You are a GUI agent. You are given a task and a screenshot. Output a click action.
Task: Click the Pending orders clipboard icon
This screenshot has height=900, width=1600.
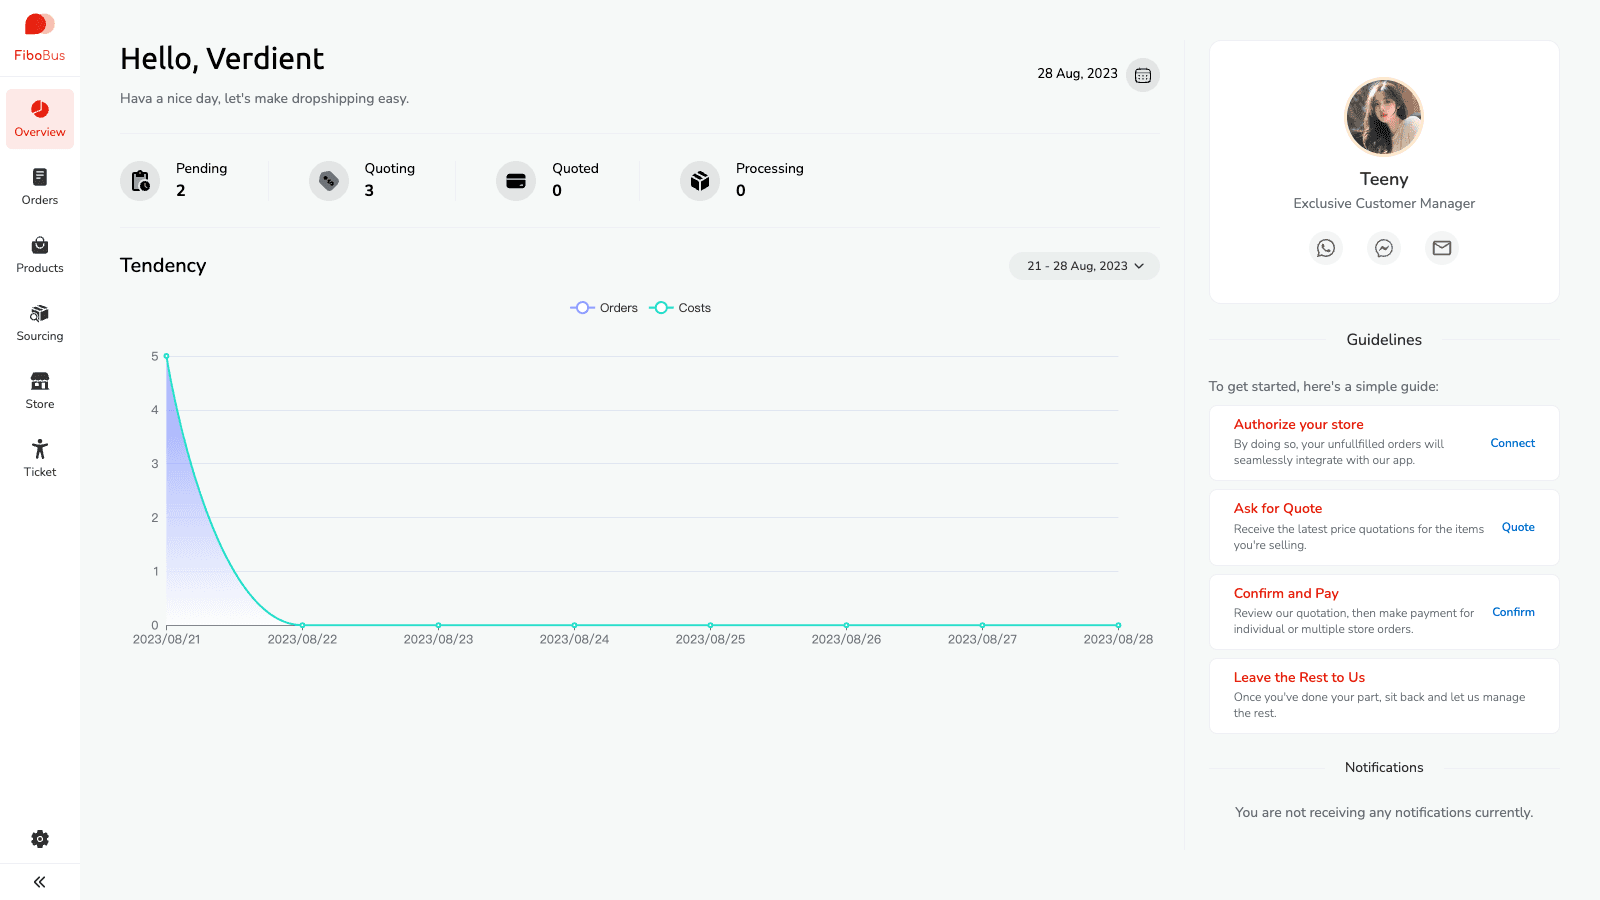point(140,181)
